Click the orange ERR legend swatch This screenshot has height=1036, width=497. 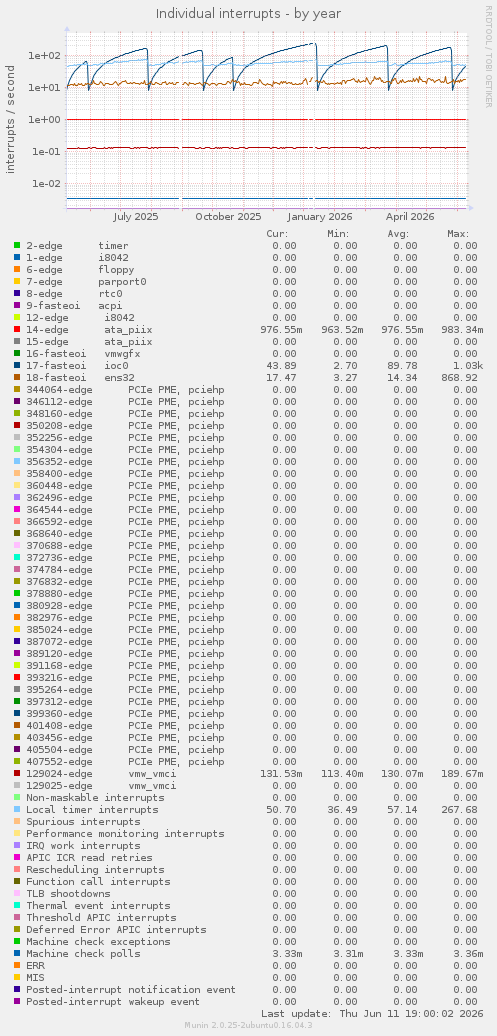(x=17, y=965)
